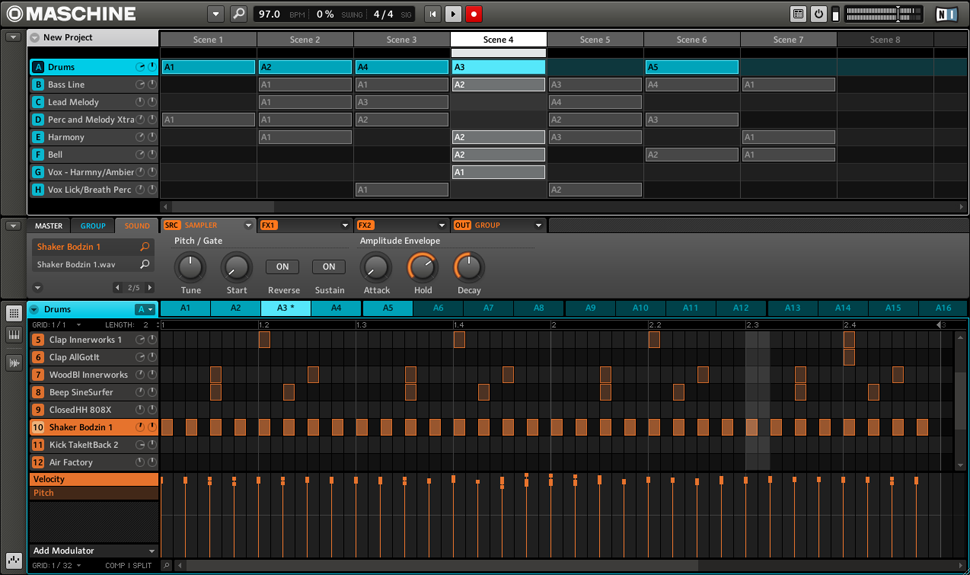Toggle the modulation lane view icon at bottom-left
This screenshot has height=575, width=970.
click(x=14, y=560)
